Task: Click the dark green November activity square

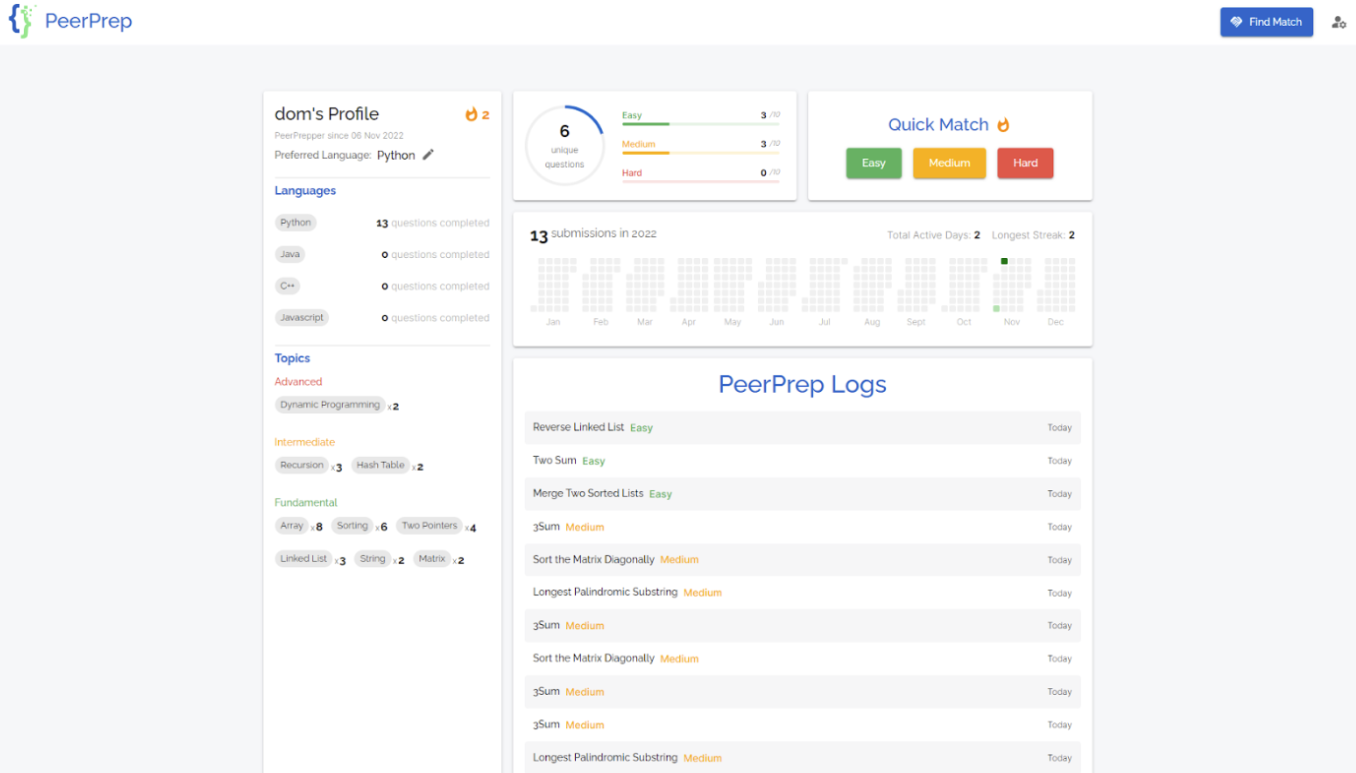Action: point(1004,261)
